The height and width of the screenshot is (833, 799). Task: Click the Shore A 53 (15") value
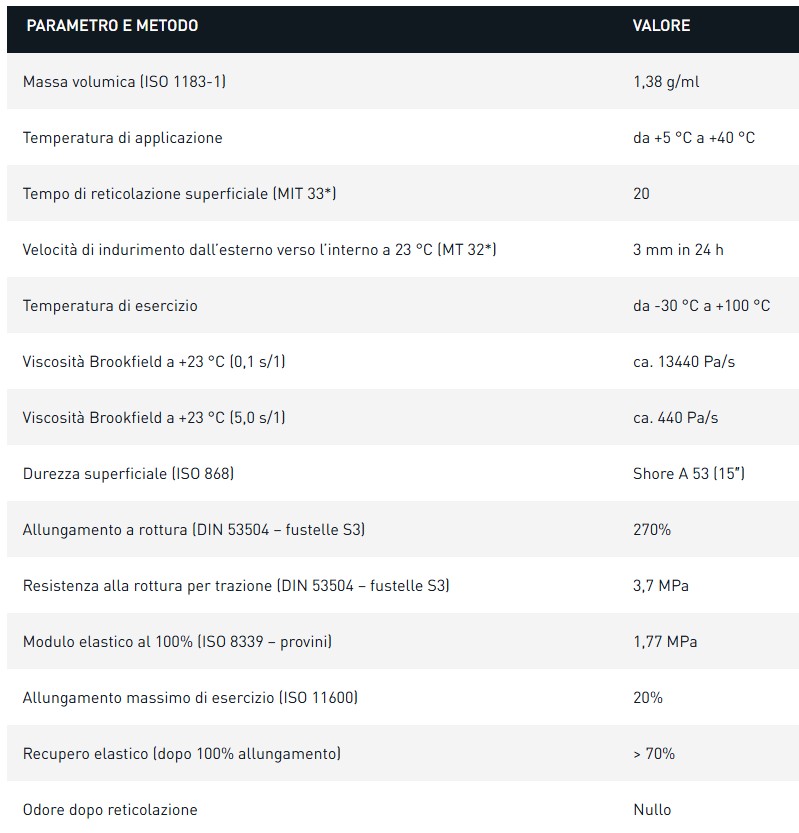(684, 473)
